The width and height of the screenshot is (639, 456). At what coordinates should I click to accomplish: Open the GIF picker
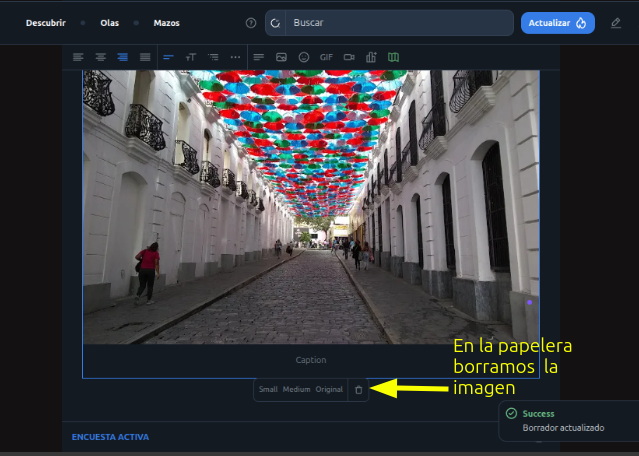(326, 57)
